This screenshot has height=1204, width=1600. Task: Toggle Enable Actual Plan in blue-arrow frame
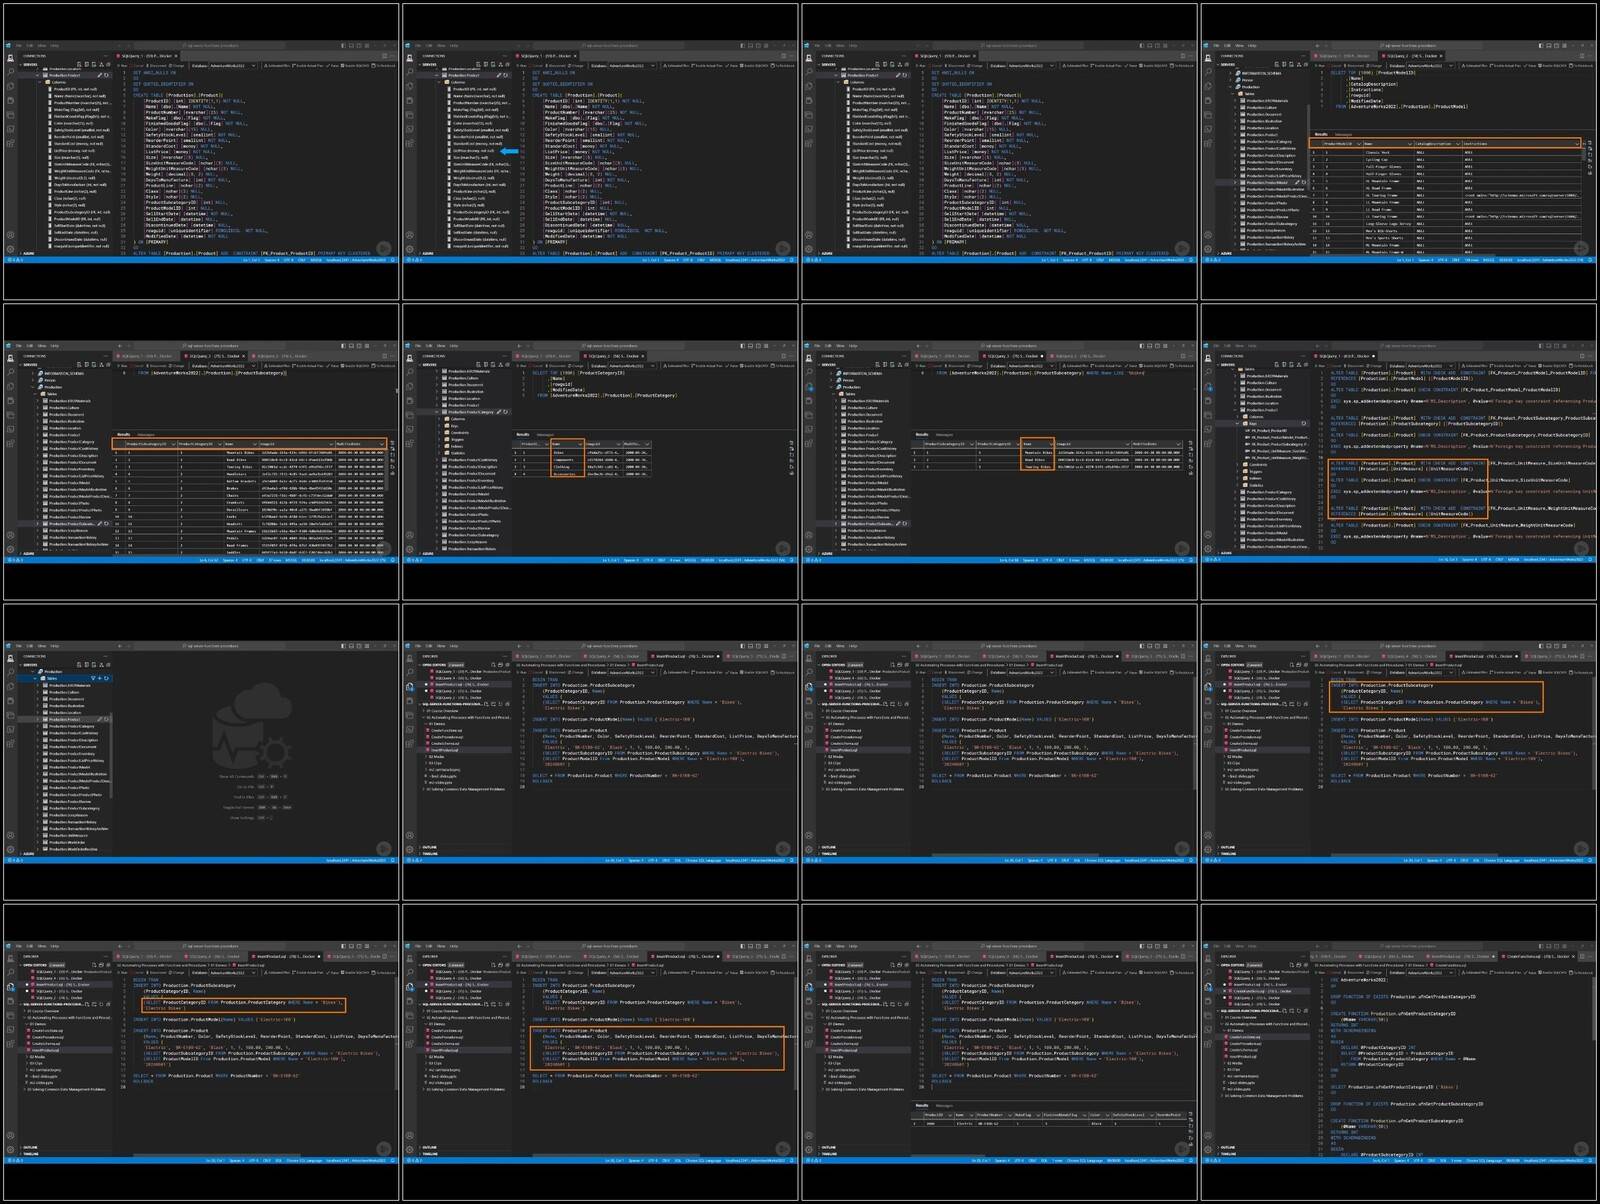click(x=709, y=65)
